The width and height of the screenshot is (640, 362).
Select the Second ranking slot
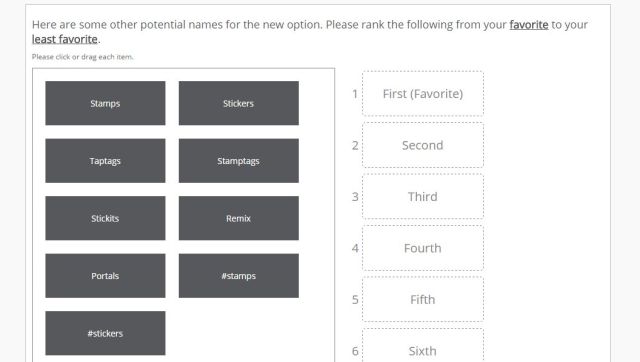423,145
